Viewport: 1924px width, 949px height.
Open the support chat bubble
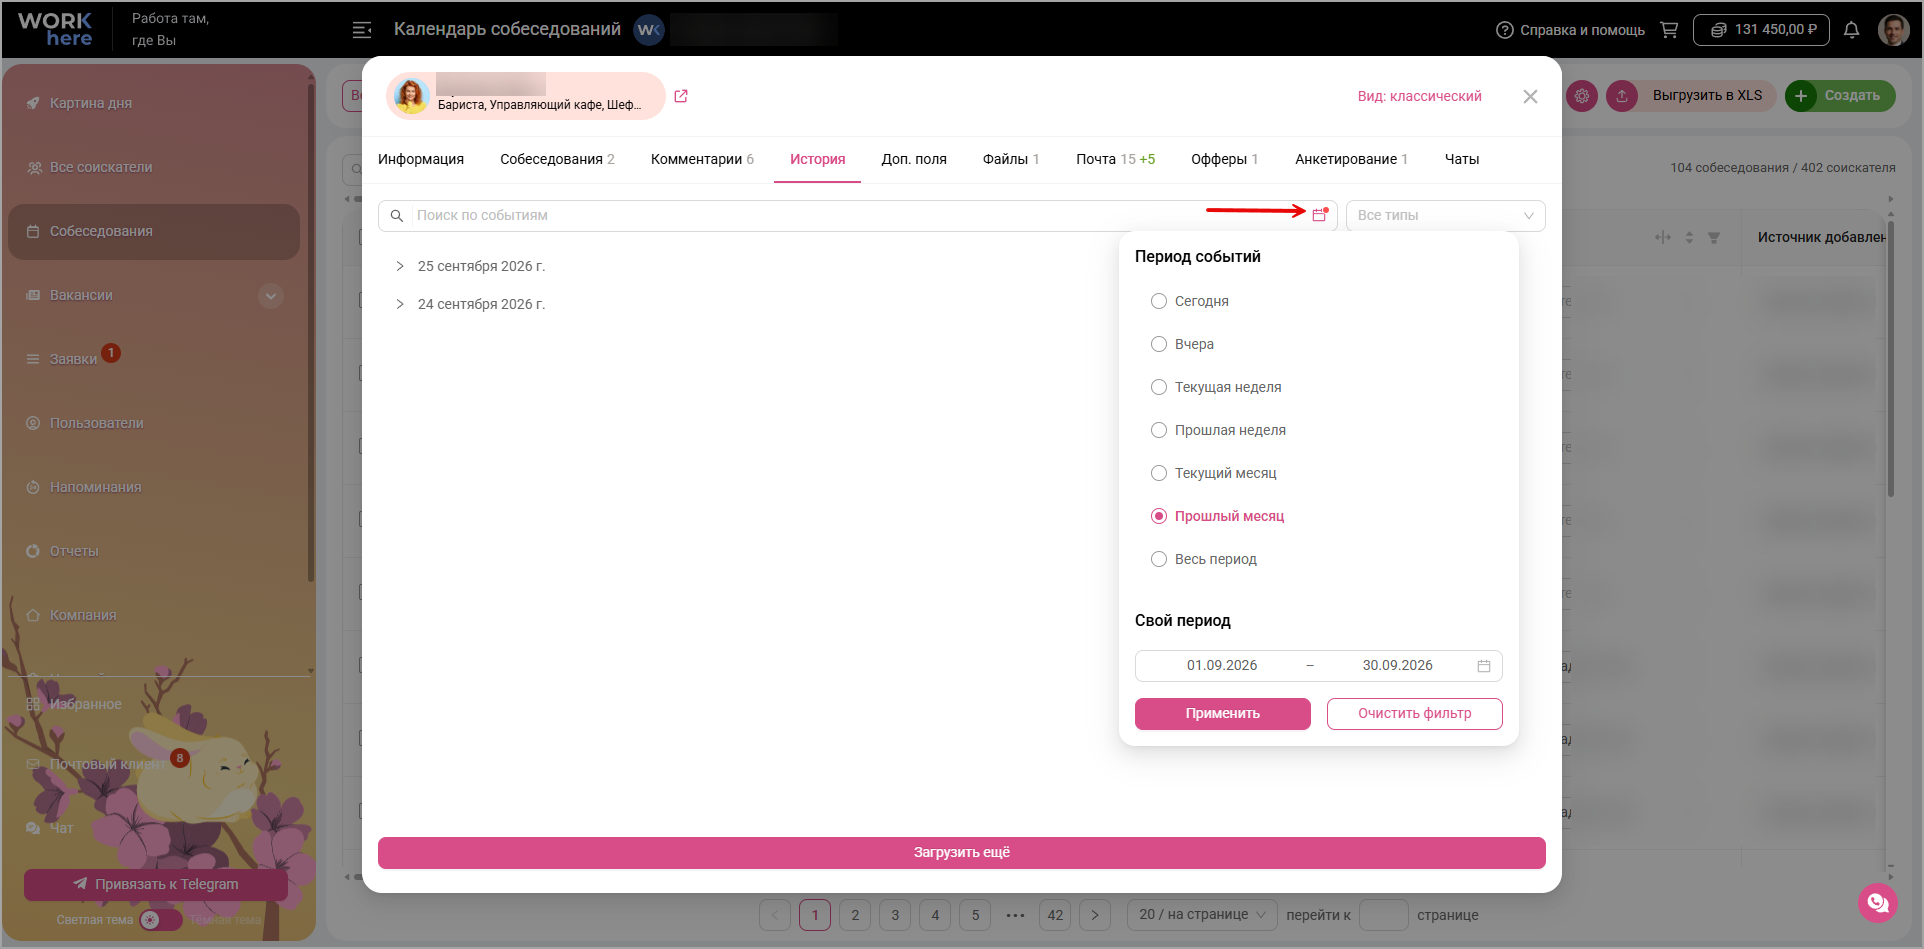1878,903
